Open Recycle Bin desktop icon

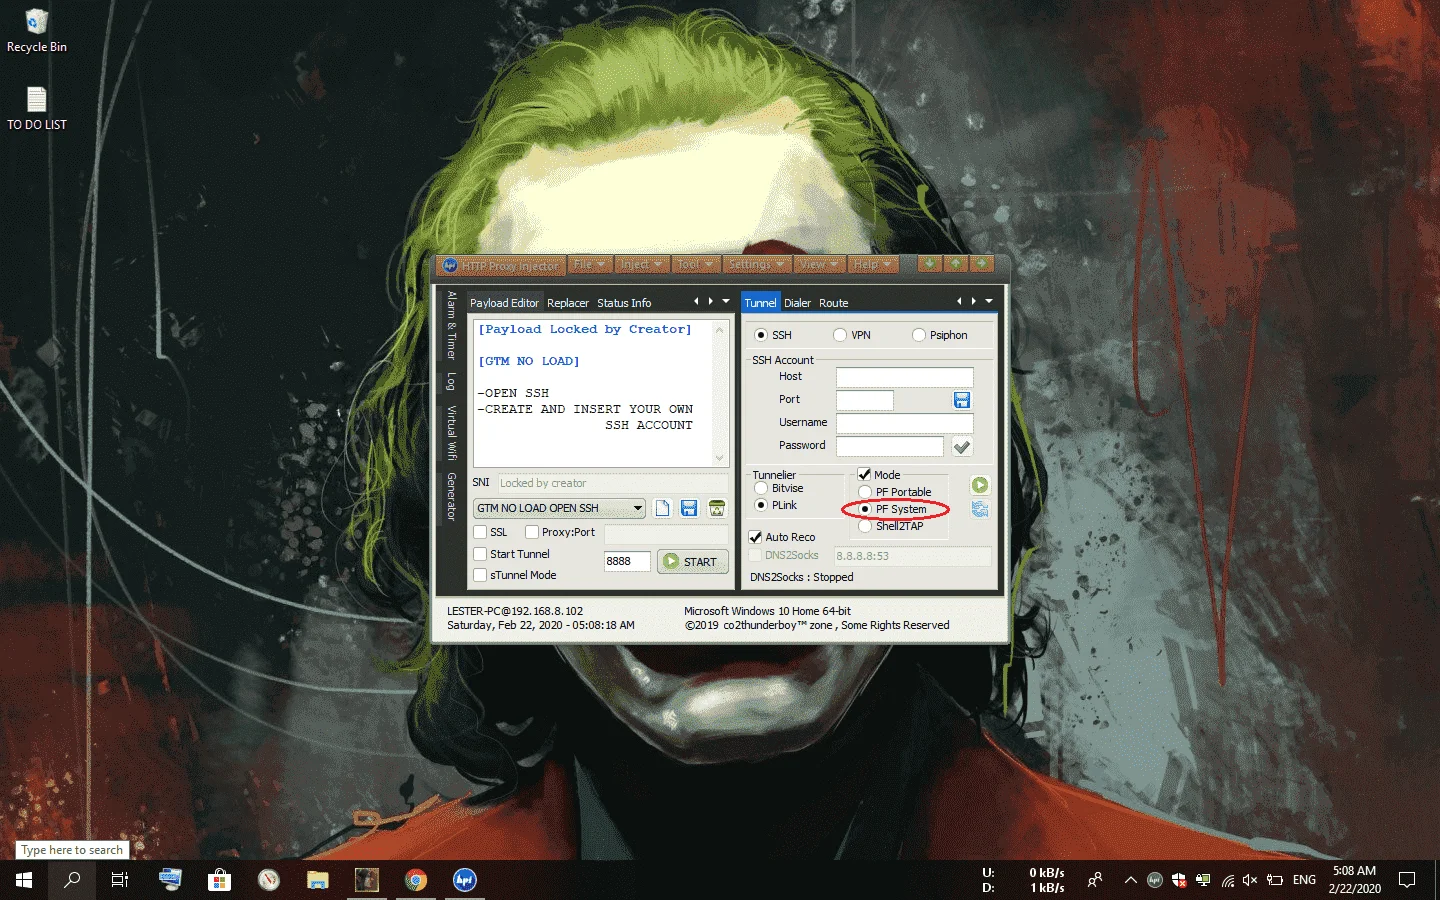37,30
